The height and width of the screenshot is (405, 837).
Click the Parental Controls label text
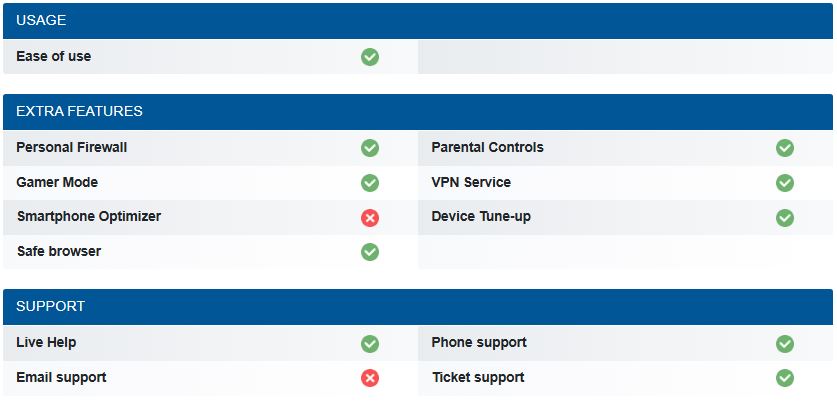click(x=487, y=147)
